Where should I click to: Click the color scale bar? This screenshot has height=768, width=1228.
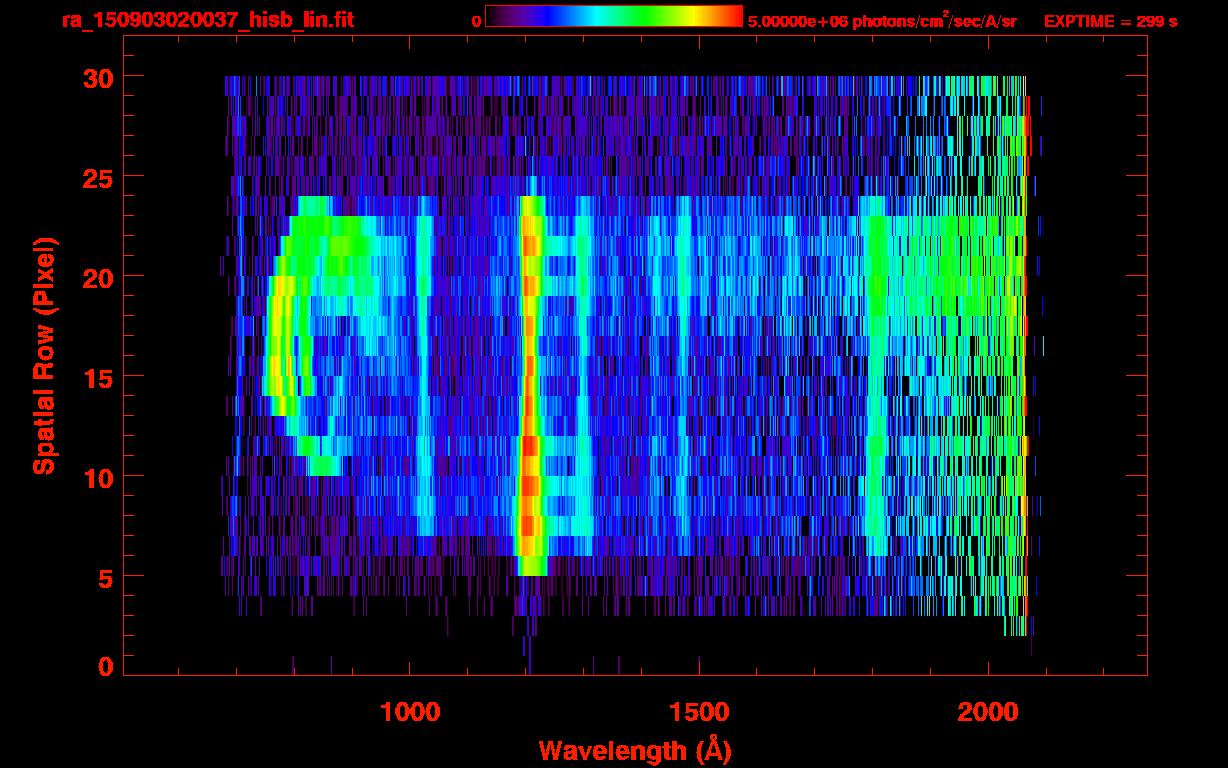(614, 17)
